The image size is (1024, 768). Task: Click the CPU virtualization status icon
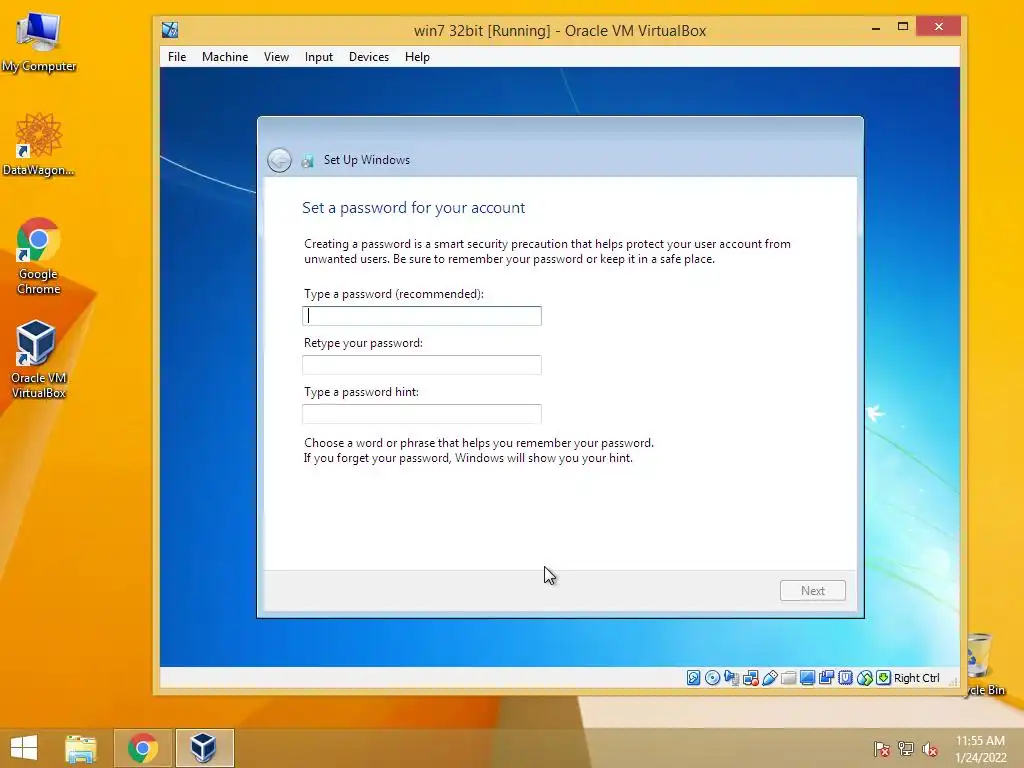click(845, 678)
